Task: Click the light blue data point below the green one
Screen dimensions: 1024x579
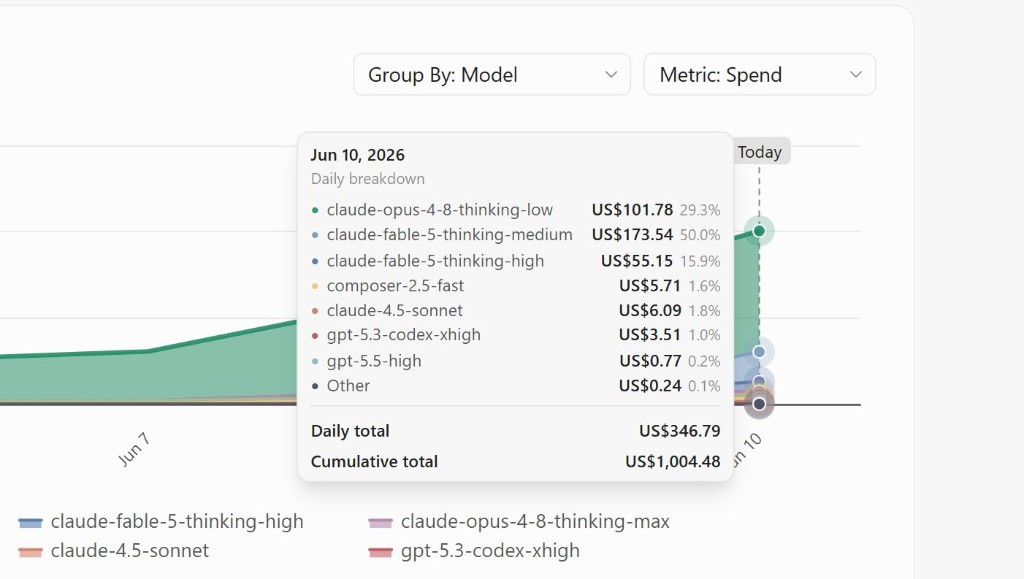Action: pyautogui.click(x=759, y=352)
